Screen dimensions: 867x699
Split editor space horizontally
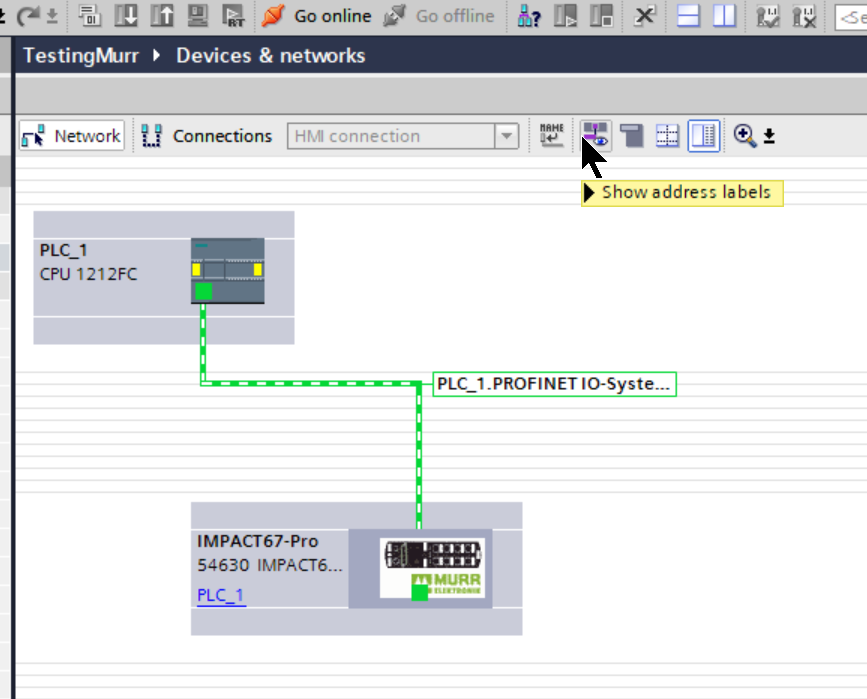688,16
